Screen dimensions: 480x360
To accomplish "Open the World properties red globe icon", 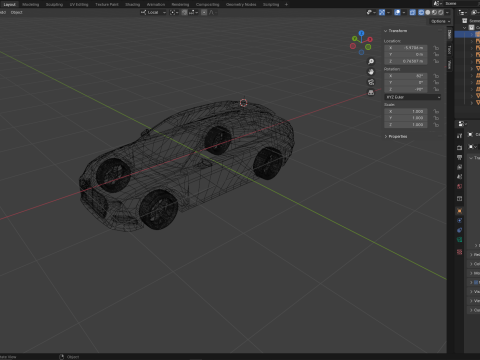I will click(459, 186).
